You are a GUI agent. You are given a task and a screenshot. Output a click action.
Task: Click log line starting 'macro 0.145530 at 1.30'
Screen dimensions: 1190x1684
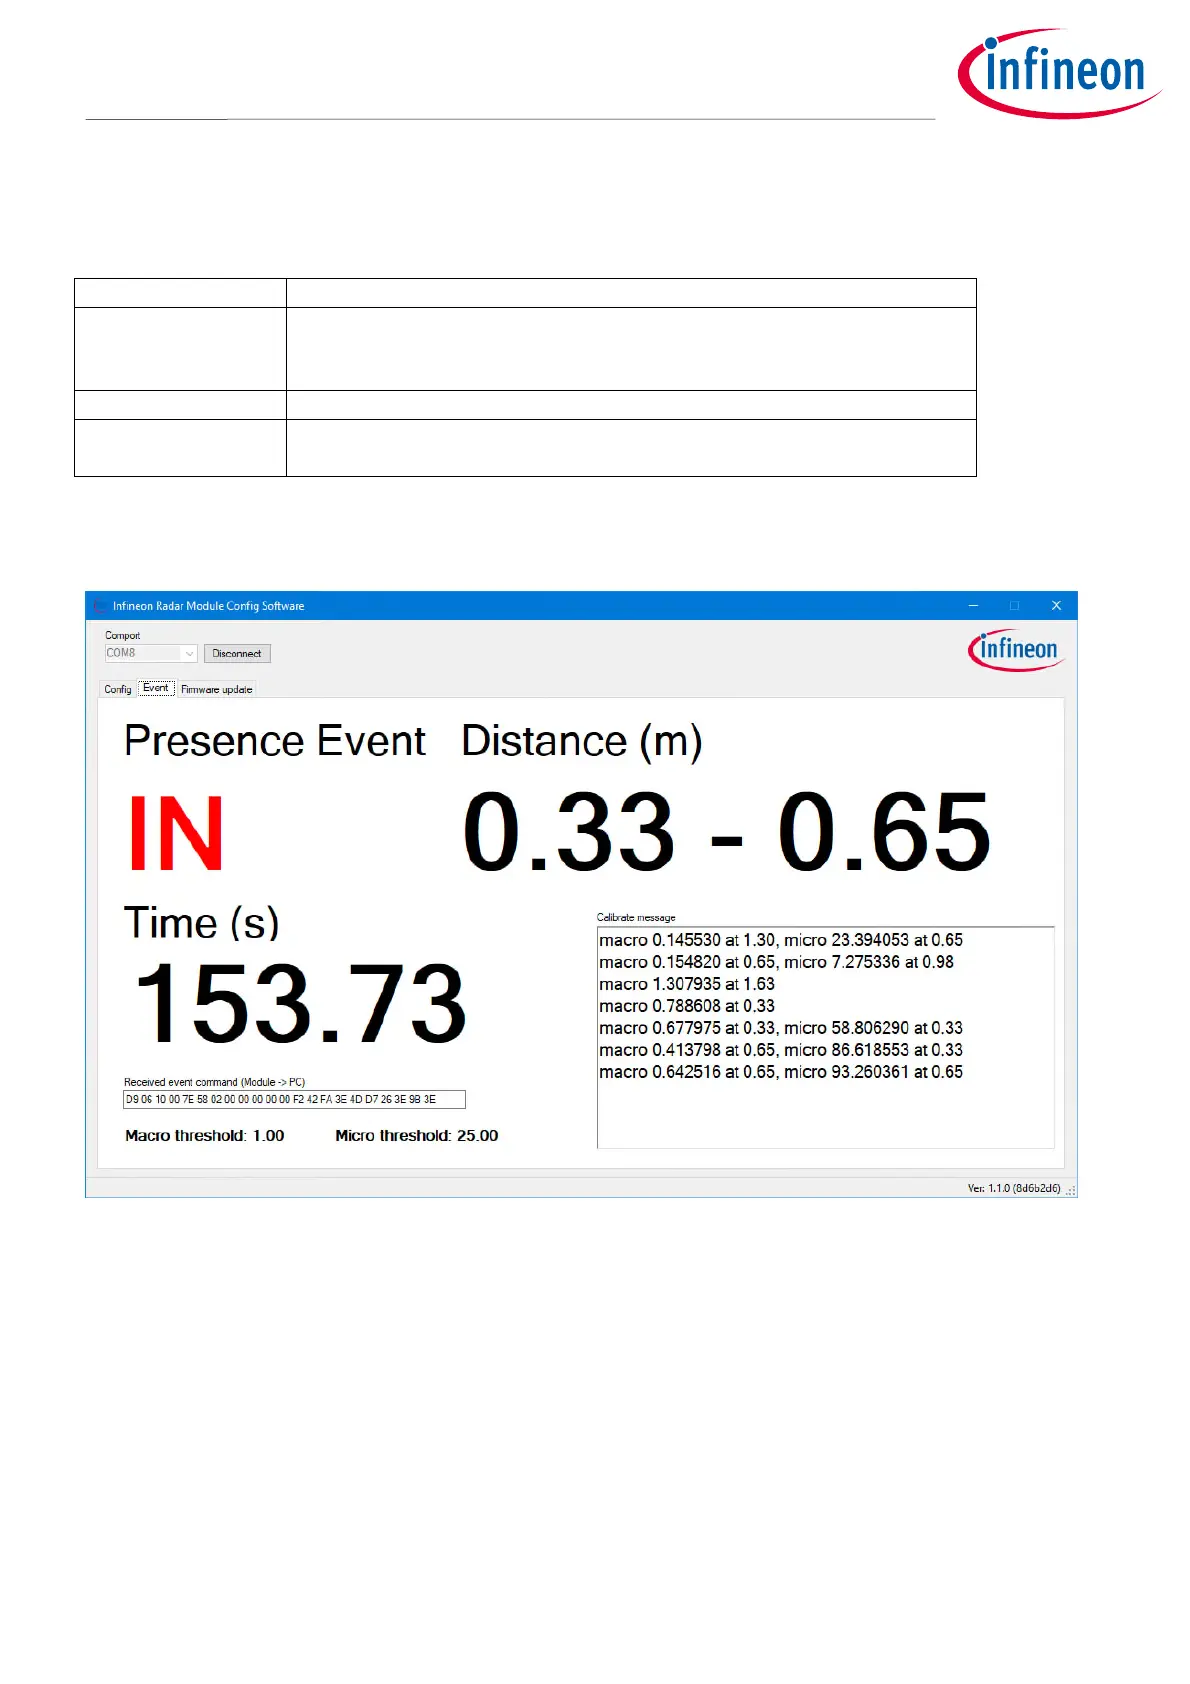coord(781,940)
